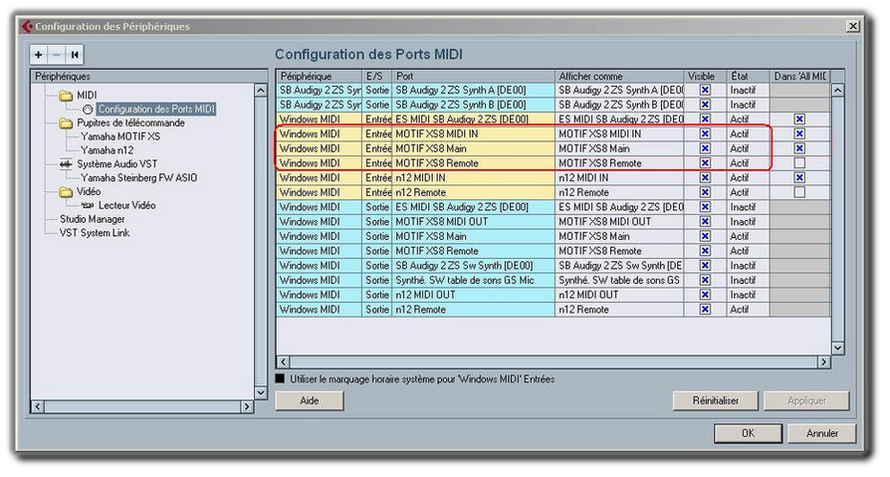This screenshot has width=890, height=477.
Task: Uncheck 'All MIDI' for n12 MIDI IN
Action: coord(799,178)
